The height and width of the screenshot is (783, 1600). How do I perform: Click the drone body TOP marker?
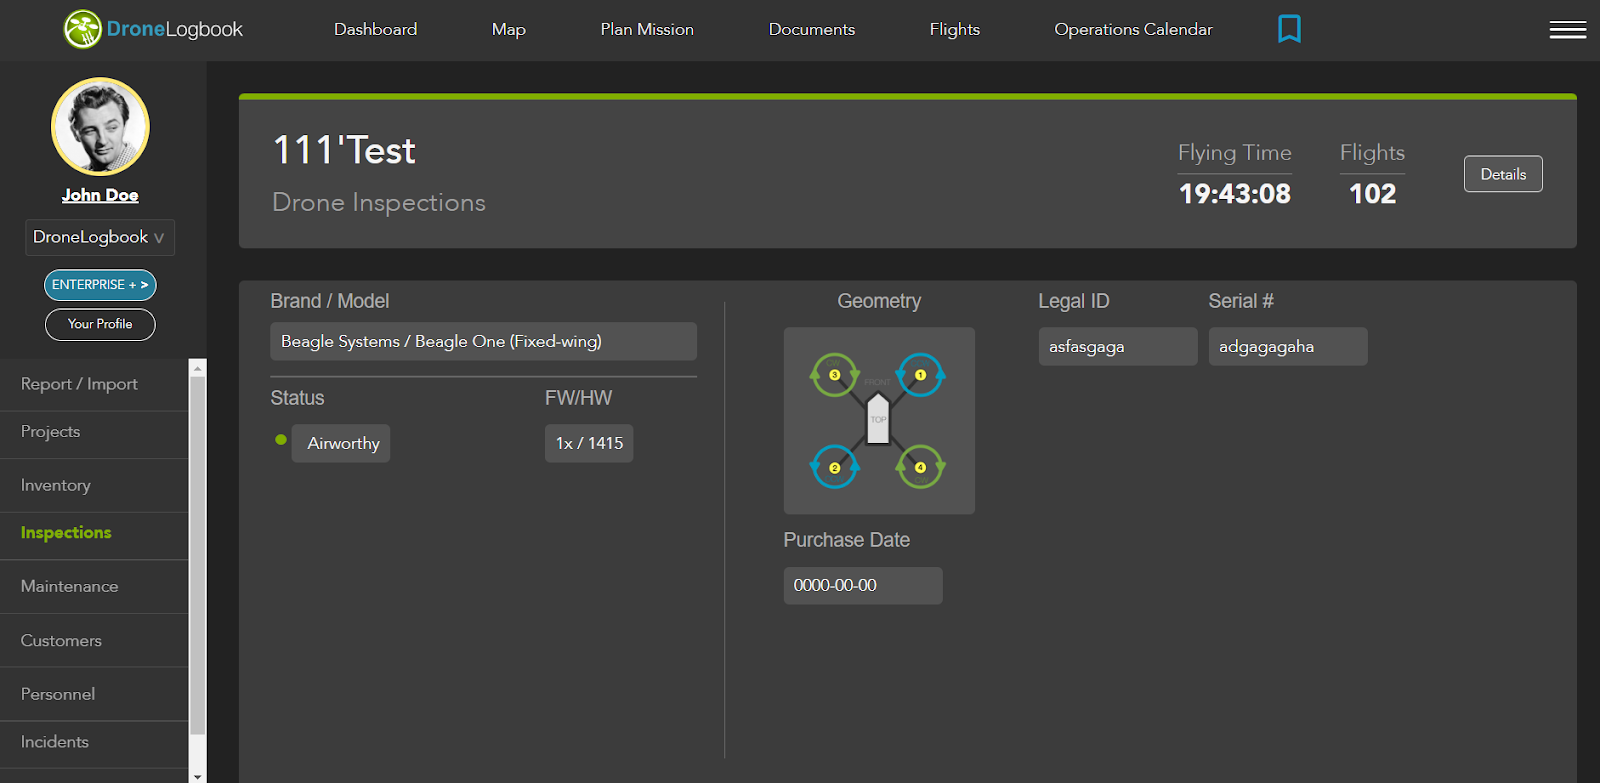point(877,419)
